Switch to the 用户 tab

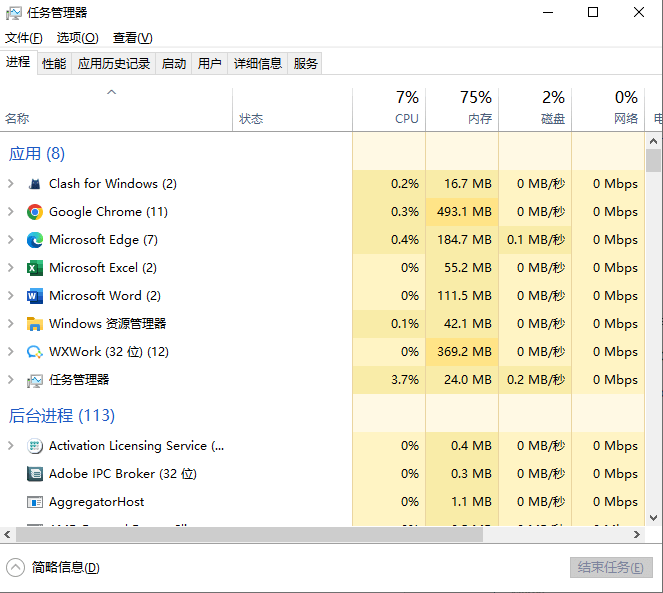pos(210,64)
